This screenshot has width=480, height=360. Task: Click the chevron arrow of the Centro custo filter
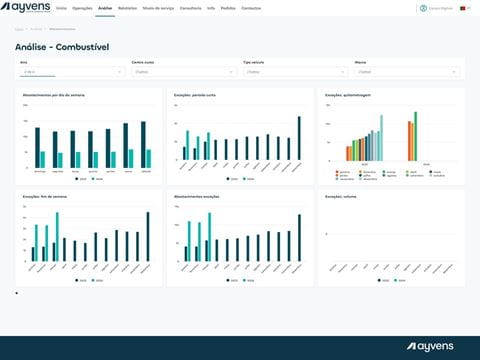click(231, 72)
